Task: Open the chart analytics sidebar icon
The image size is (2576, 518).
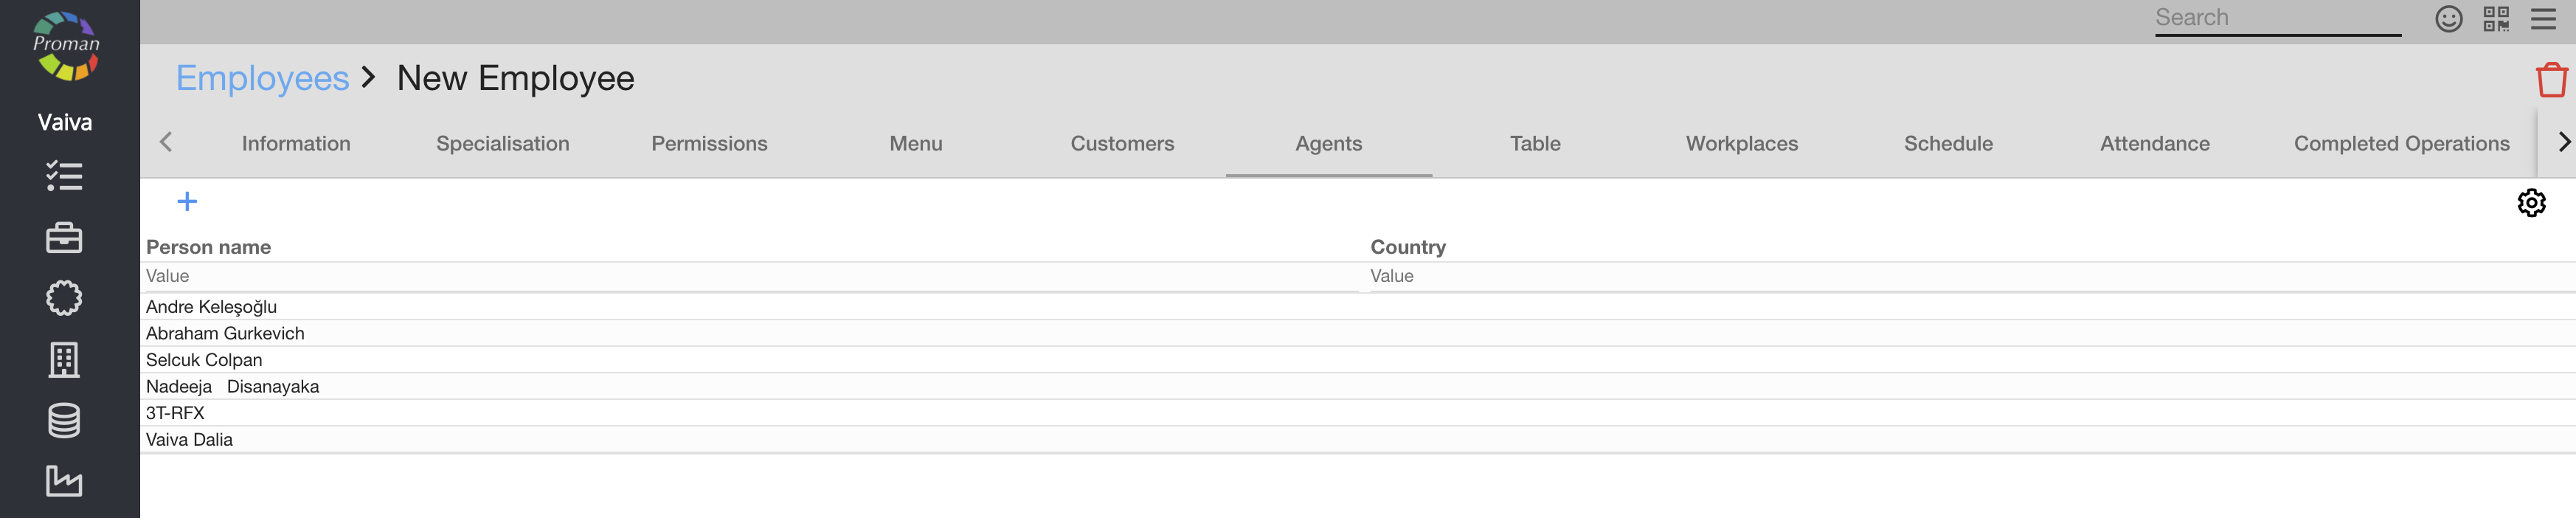Action: (64, 481)
